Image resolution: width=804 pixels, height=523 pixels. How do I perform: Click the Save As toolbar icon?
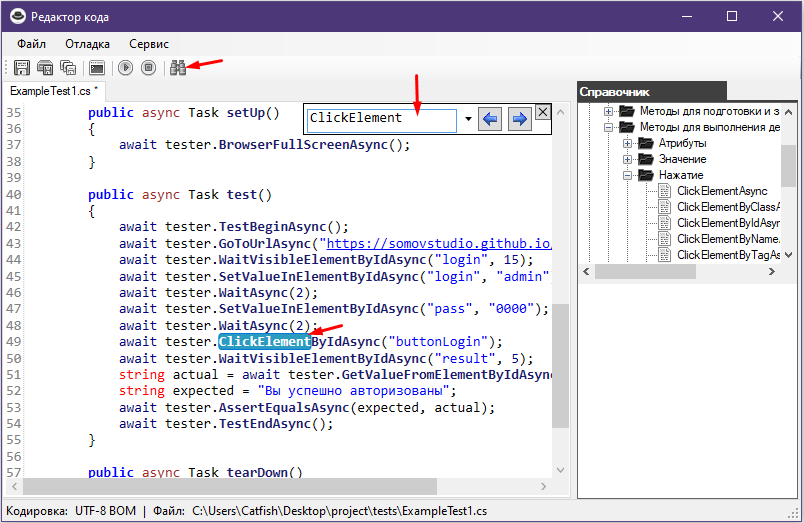point(45,68)
